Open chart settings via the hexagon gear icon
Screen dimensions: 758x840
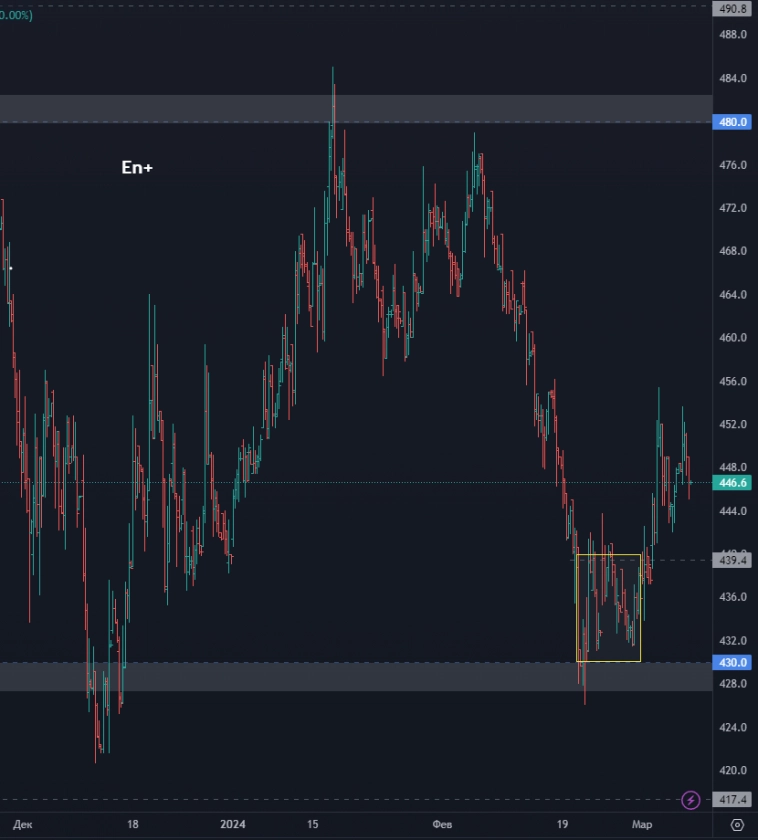tap(737, 825)
